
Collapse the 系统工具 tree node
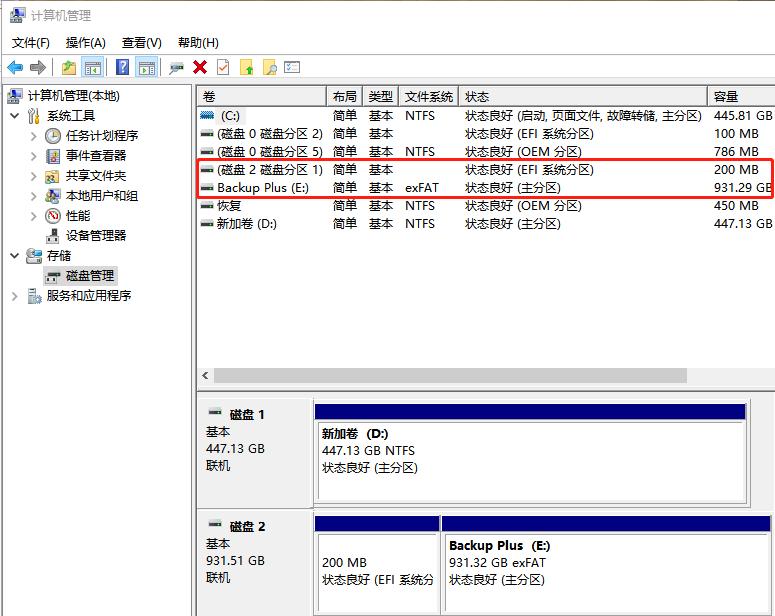15,116
